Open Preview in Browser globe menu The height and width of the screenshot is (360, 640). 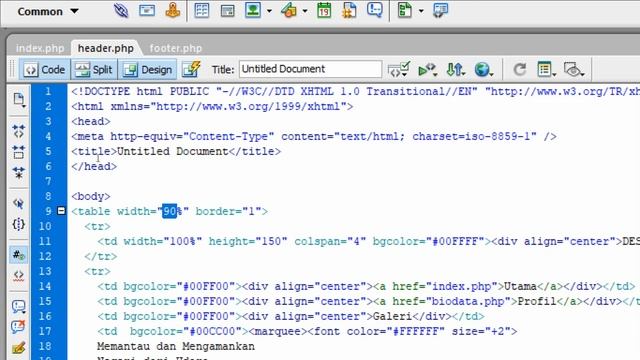point(484,70)
